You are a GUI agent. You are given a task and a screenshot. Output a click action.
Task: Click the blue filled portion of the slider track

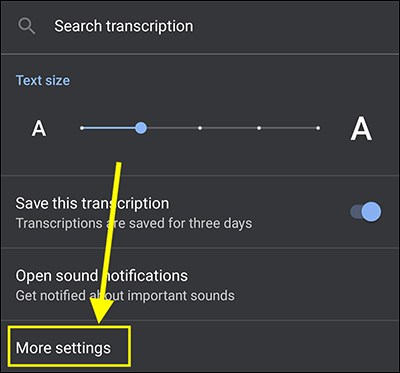(110, 128)
